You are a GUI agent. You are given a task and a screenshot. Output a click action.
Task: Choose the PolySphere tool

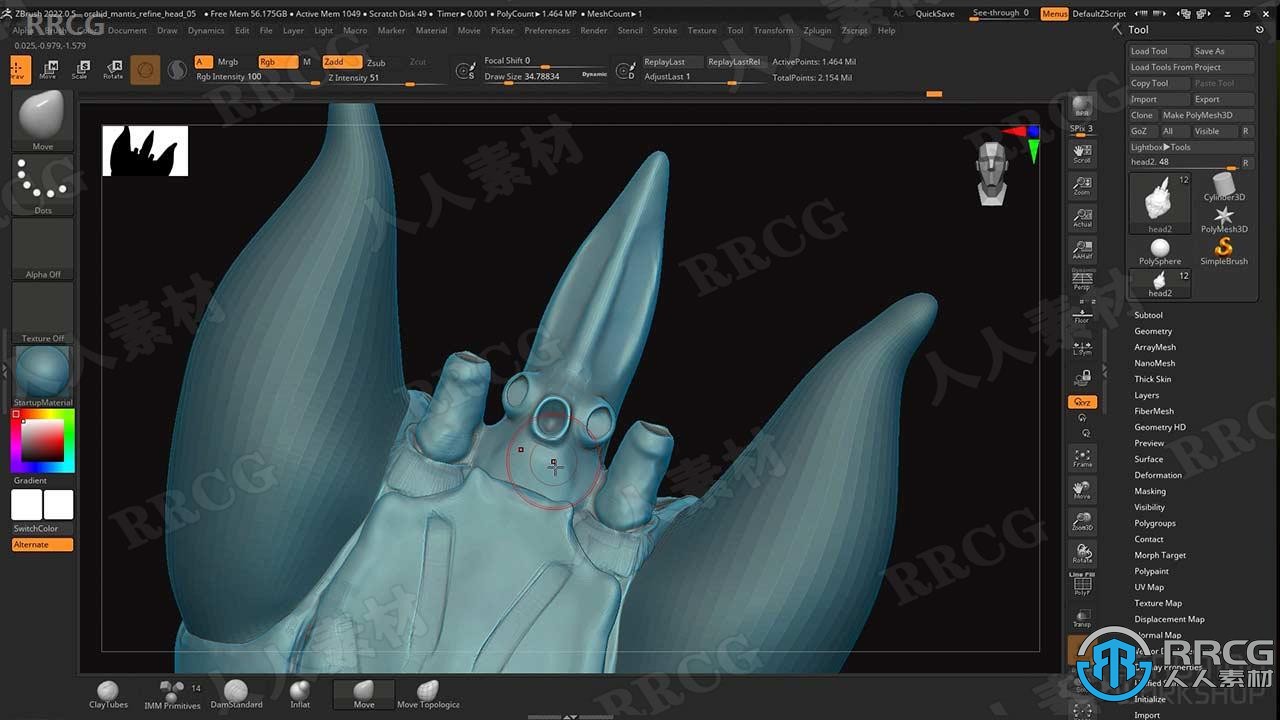1160,251
